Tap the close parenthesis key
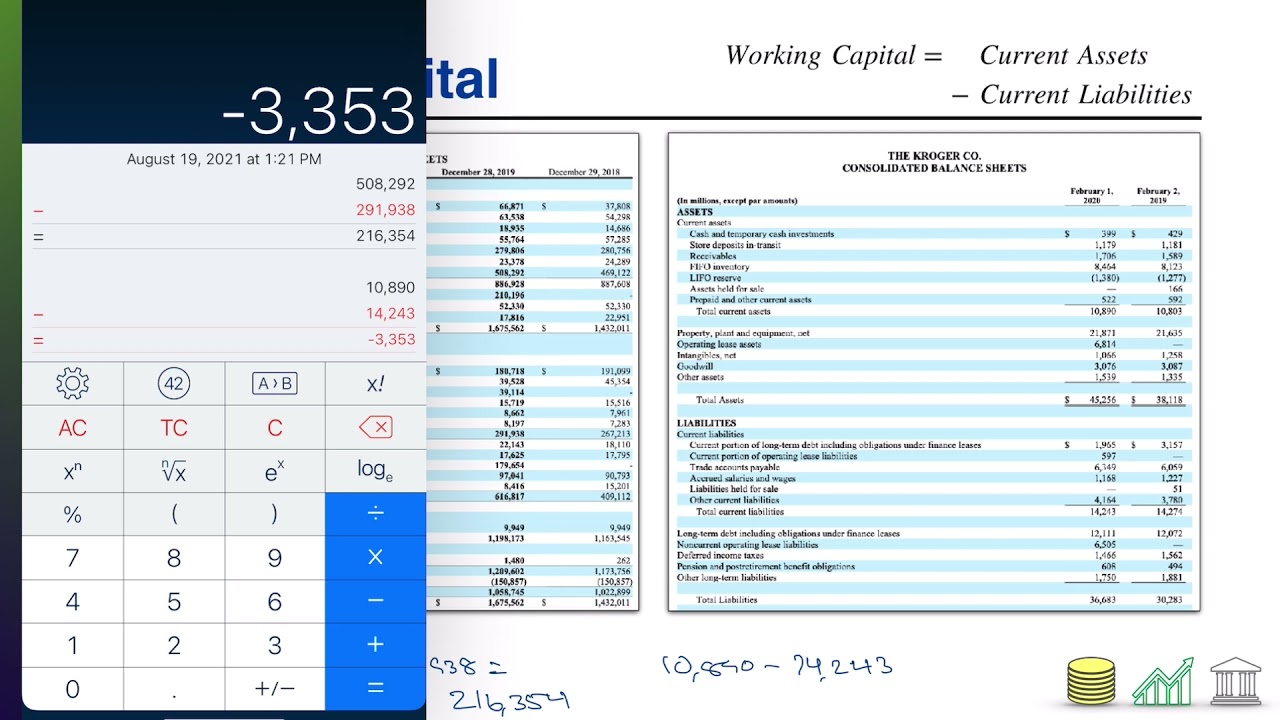This screenshot has width=1280, height=720. point(275,514)
